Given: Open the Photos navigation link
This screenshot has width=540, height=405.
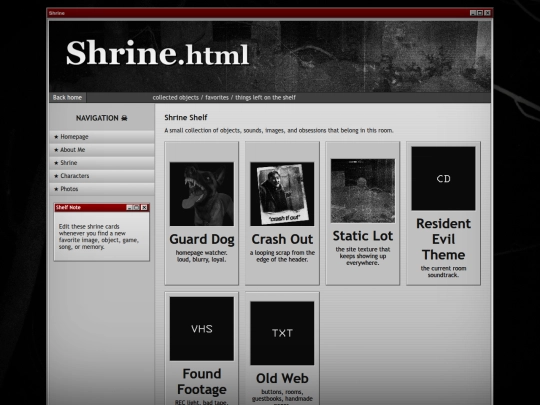Looking at the screenshot, I should (102, 189).
